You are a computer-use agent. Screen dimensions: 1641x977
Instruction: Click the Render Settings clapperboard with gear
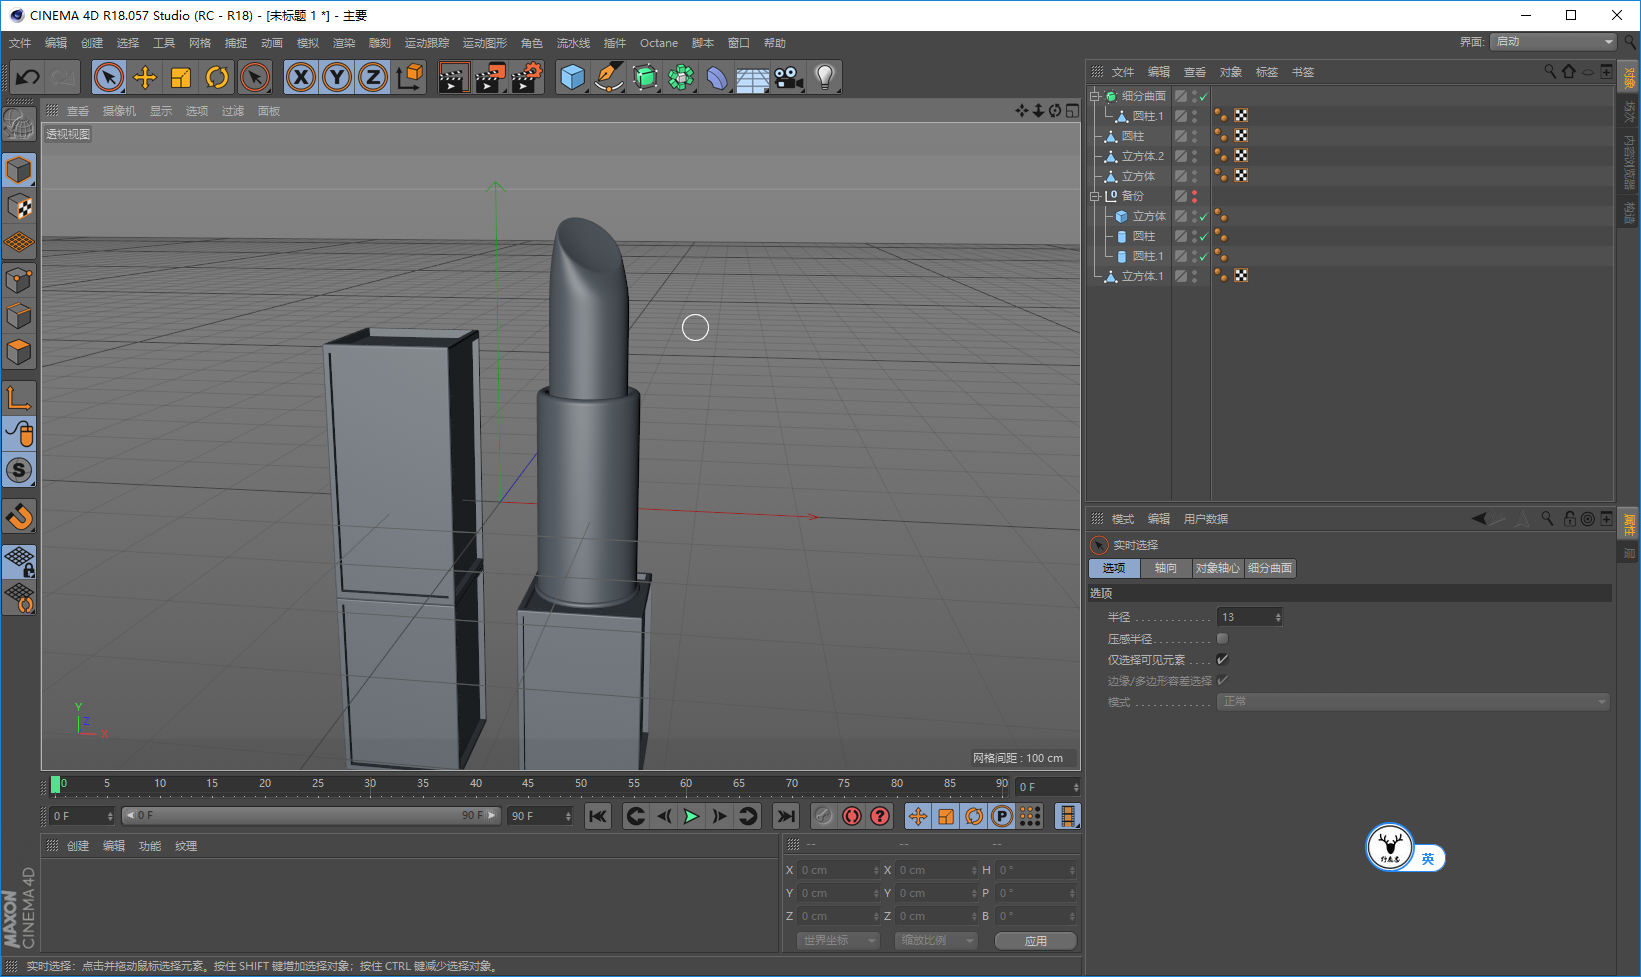point(527,77)
